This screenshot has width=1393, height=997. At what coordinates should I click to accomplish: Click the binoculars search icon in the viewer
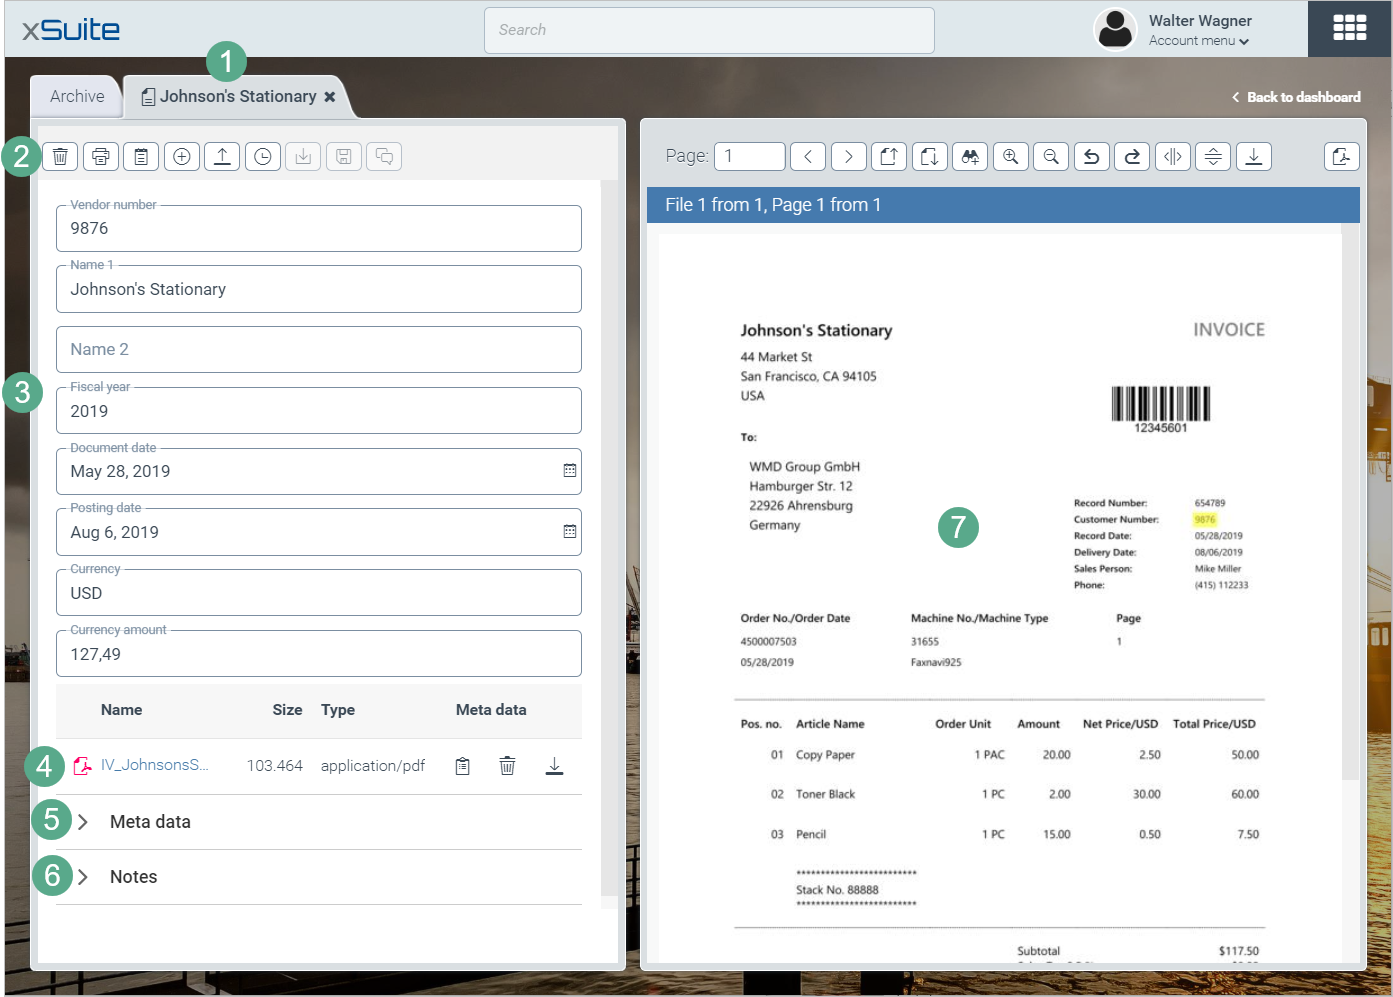[x=970, y=157]
